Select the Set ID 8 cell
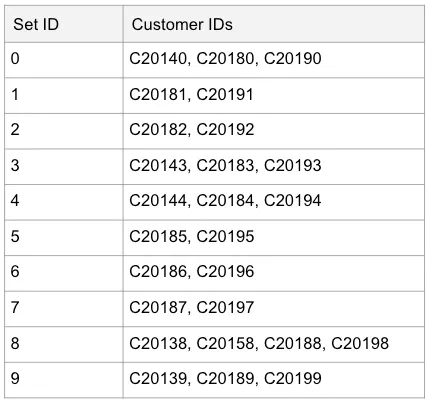 coord(64,345)
